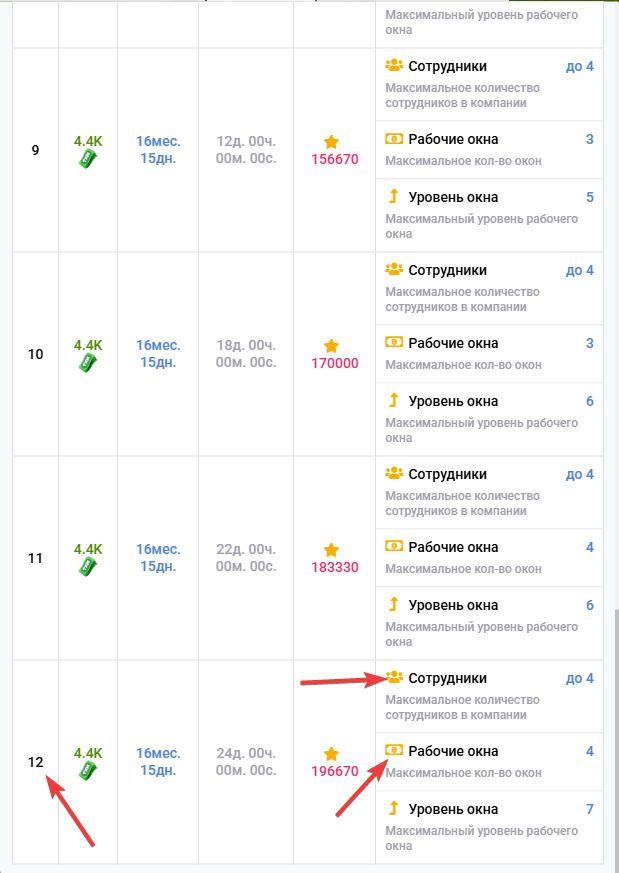This screenshot has width=619, height=873.
Task: Click the 183330 star price value
Action: [335, 567]
